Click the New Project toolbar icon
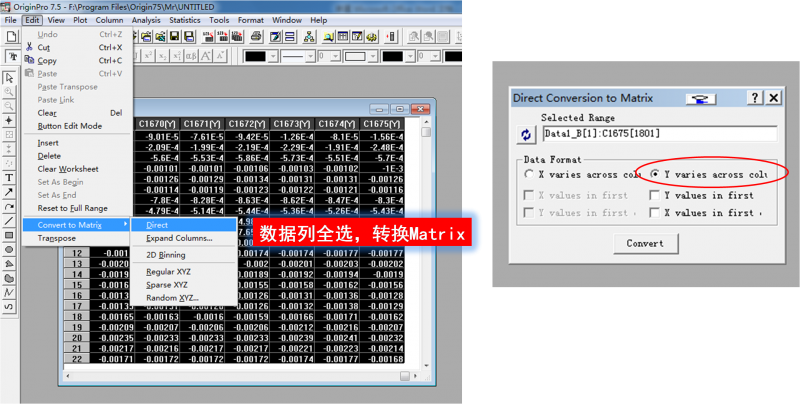This screenshot has height=404, width=800. click(x=12, y=37)
